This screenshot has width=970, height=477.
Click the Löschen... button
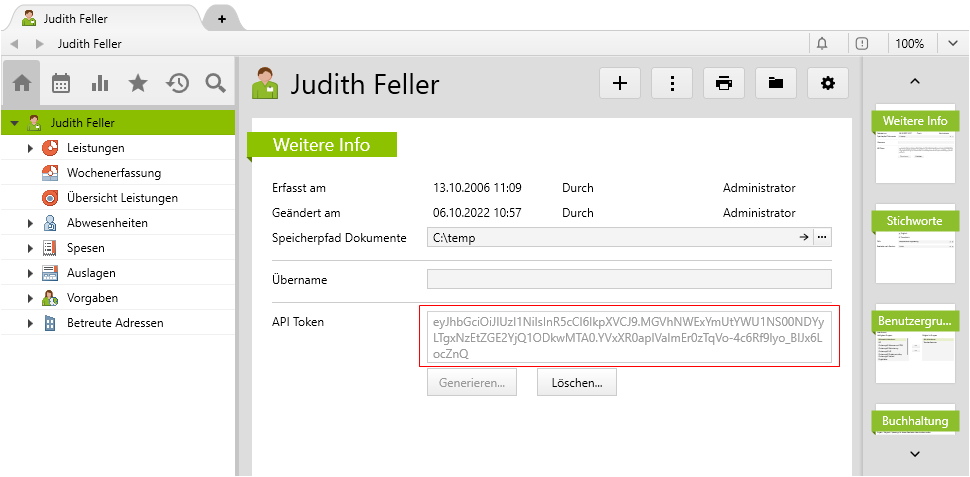click(x=577, y=382)
